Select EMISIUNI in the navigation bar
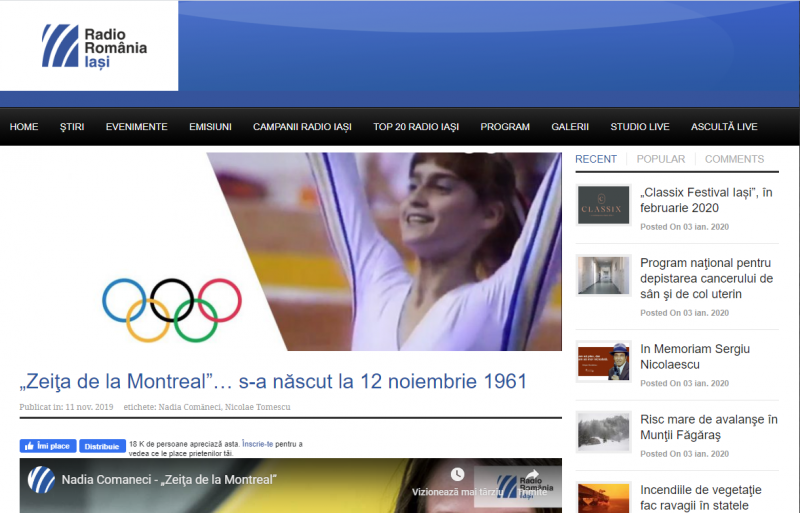The image size is (800, 513). coord(210,127)
